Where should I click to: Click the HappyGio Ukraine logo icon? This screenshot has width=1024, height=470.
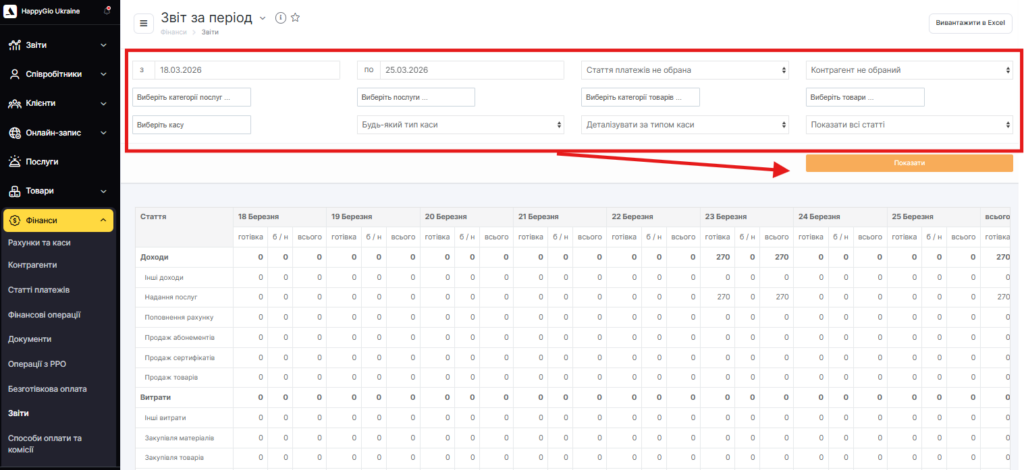[x=10, y=11]
